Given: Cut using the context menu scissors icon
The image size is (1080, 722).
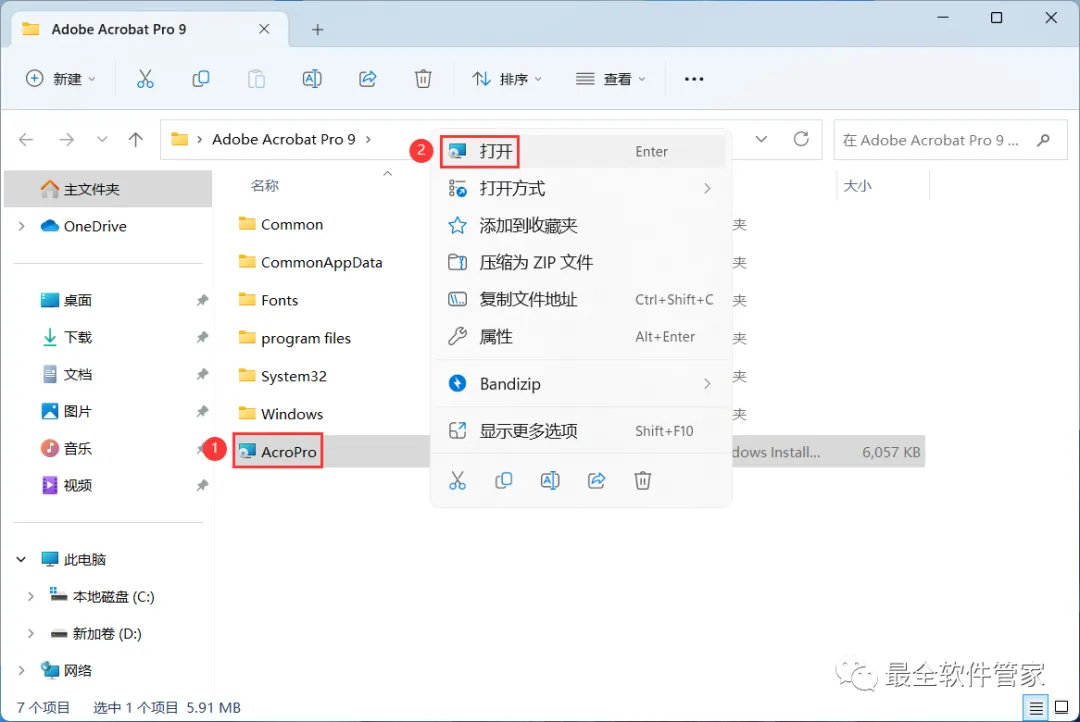Looking at the screenshot, I should coord(457,480).
